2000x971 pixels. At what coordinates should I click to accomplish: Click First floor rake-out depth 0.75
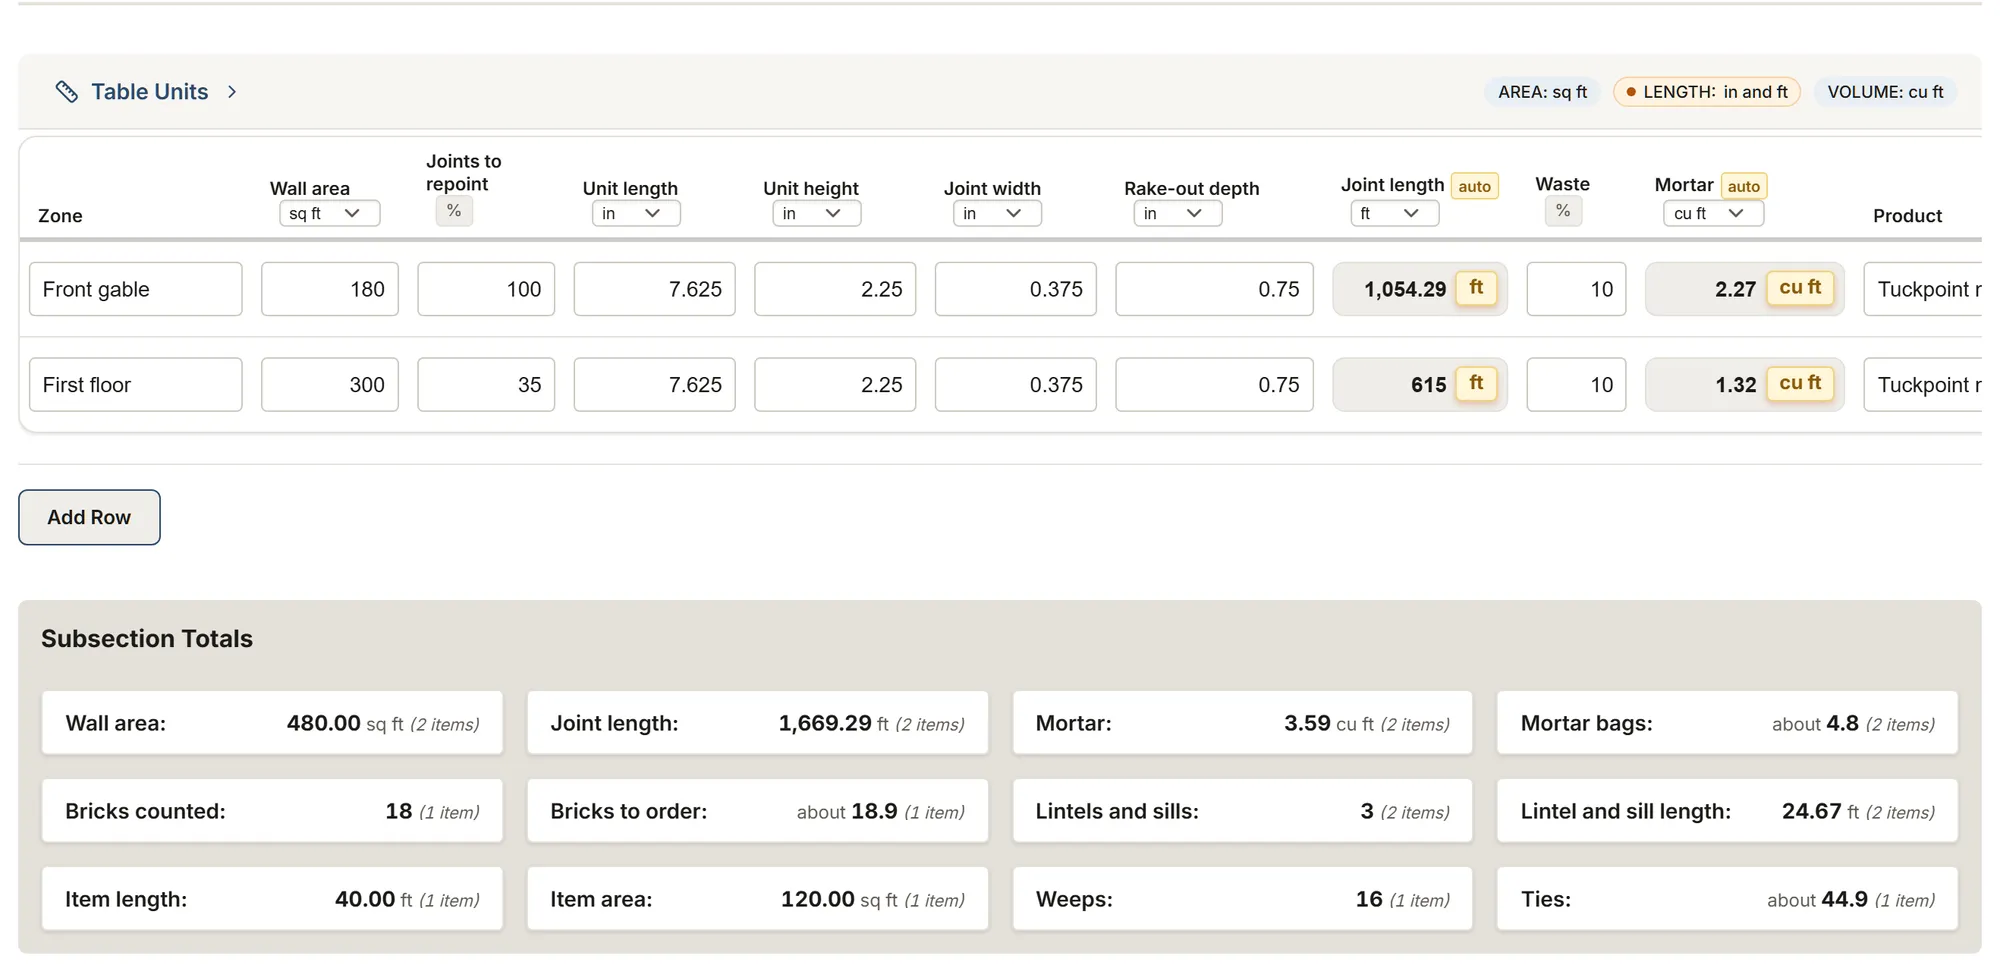coord(1214,385)
